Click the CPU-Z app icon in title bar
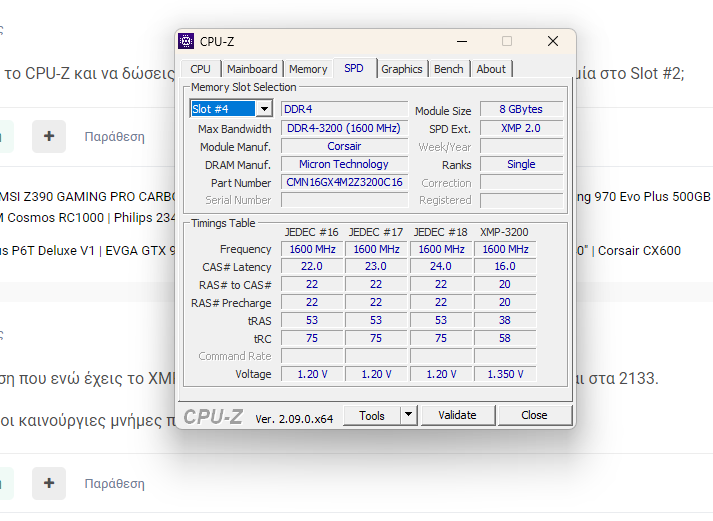The height and width of the screenshot is (521, 713). pyautogui.click(x=186, y=41)
